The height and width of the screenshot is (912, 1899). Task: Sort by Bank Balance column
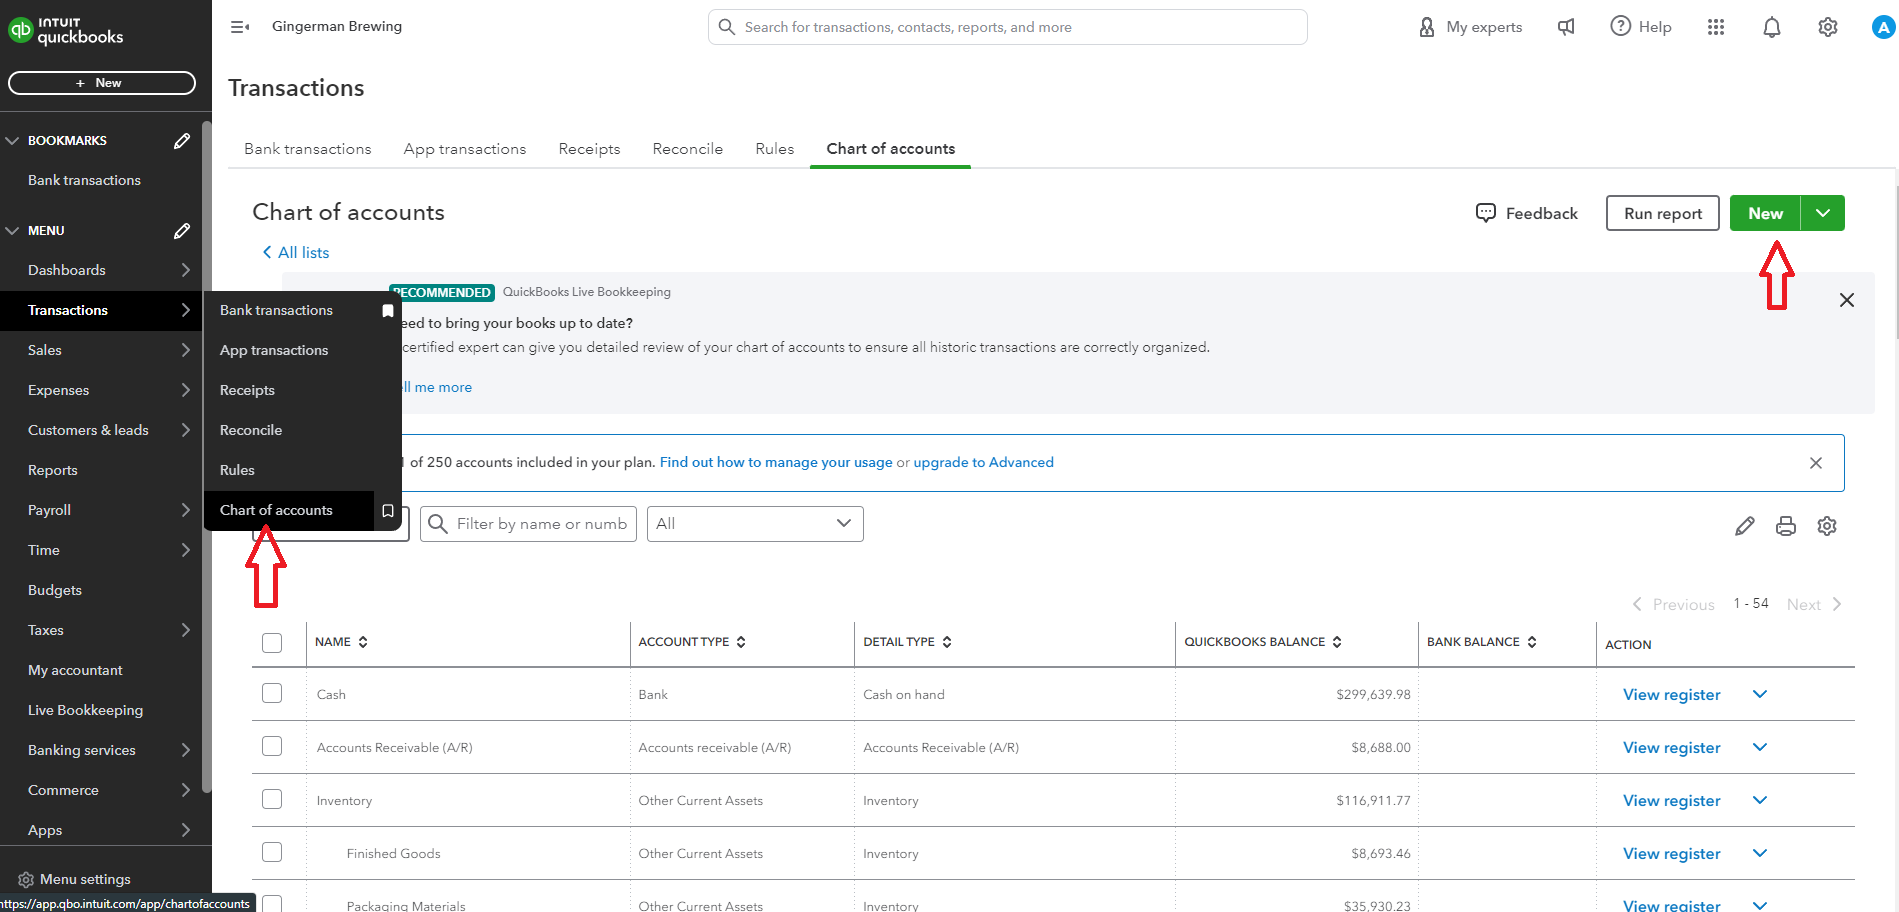tap(1532, 642)
